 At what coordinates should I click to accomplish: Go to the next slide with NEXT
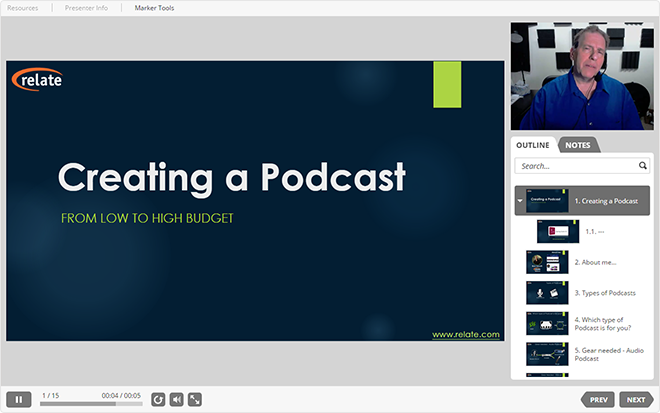(636, 400)
